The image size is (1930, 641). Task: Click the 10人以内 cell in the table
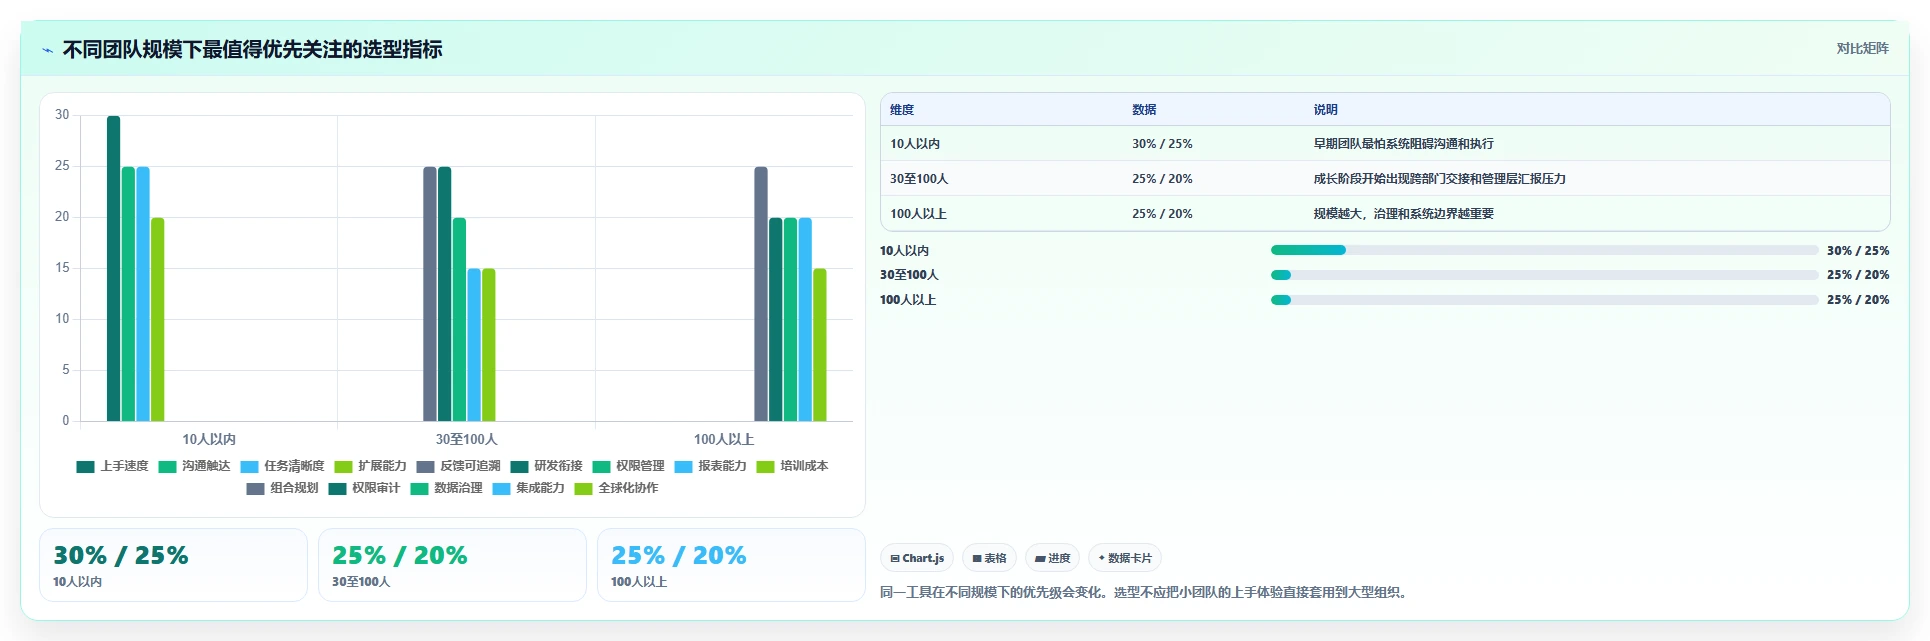(915, 144)
